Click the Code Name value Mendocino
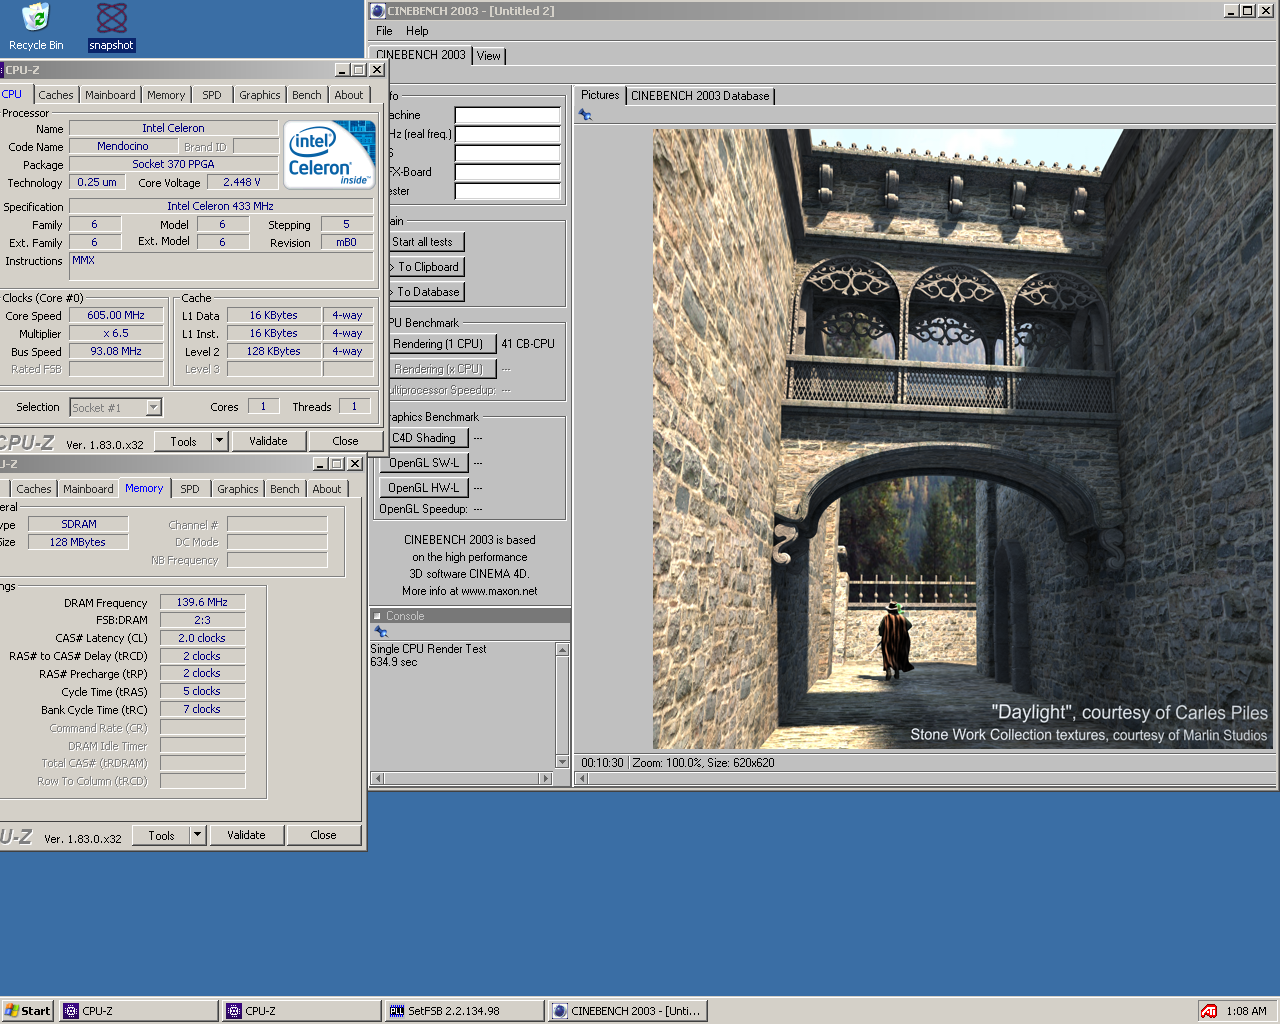Image resolution: width=1280 pixels, height=1024 pixels. tap(123, 146)
